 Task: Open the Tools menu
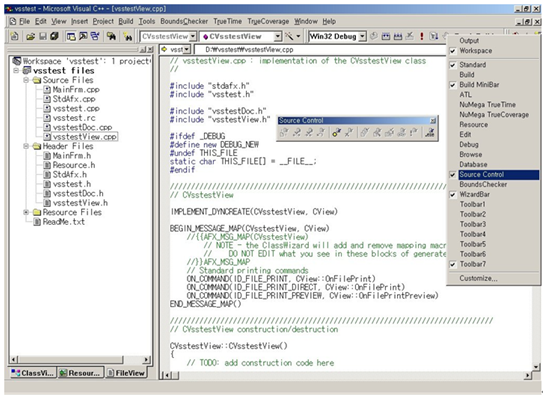coord(147,22)
